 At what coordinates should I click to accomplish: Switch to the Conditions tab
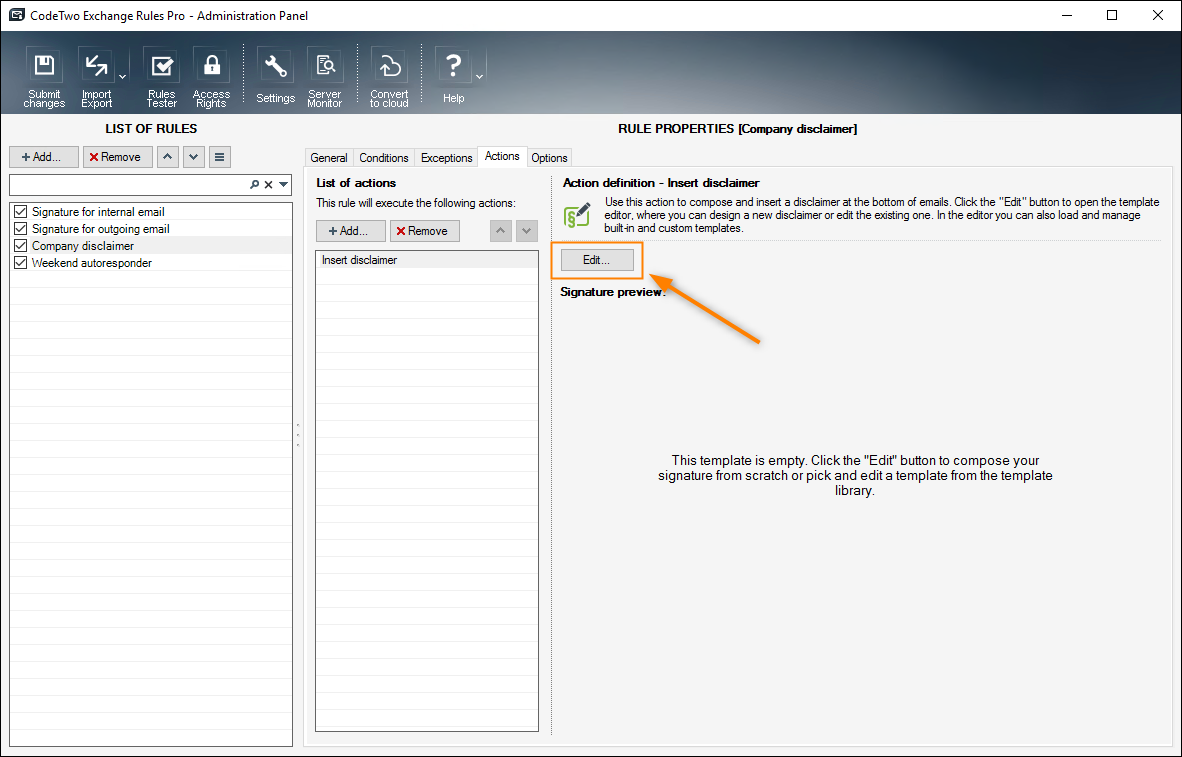pyautogui.click(x=384, y=158)
